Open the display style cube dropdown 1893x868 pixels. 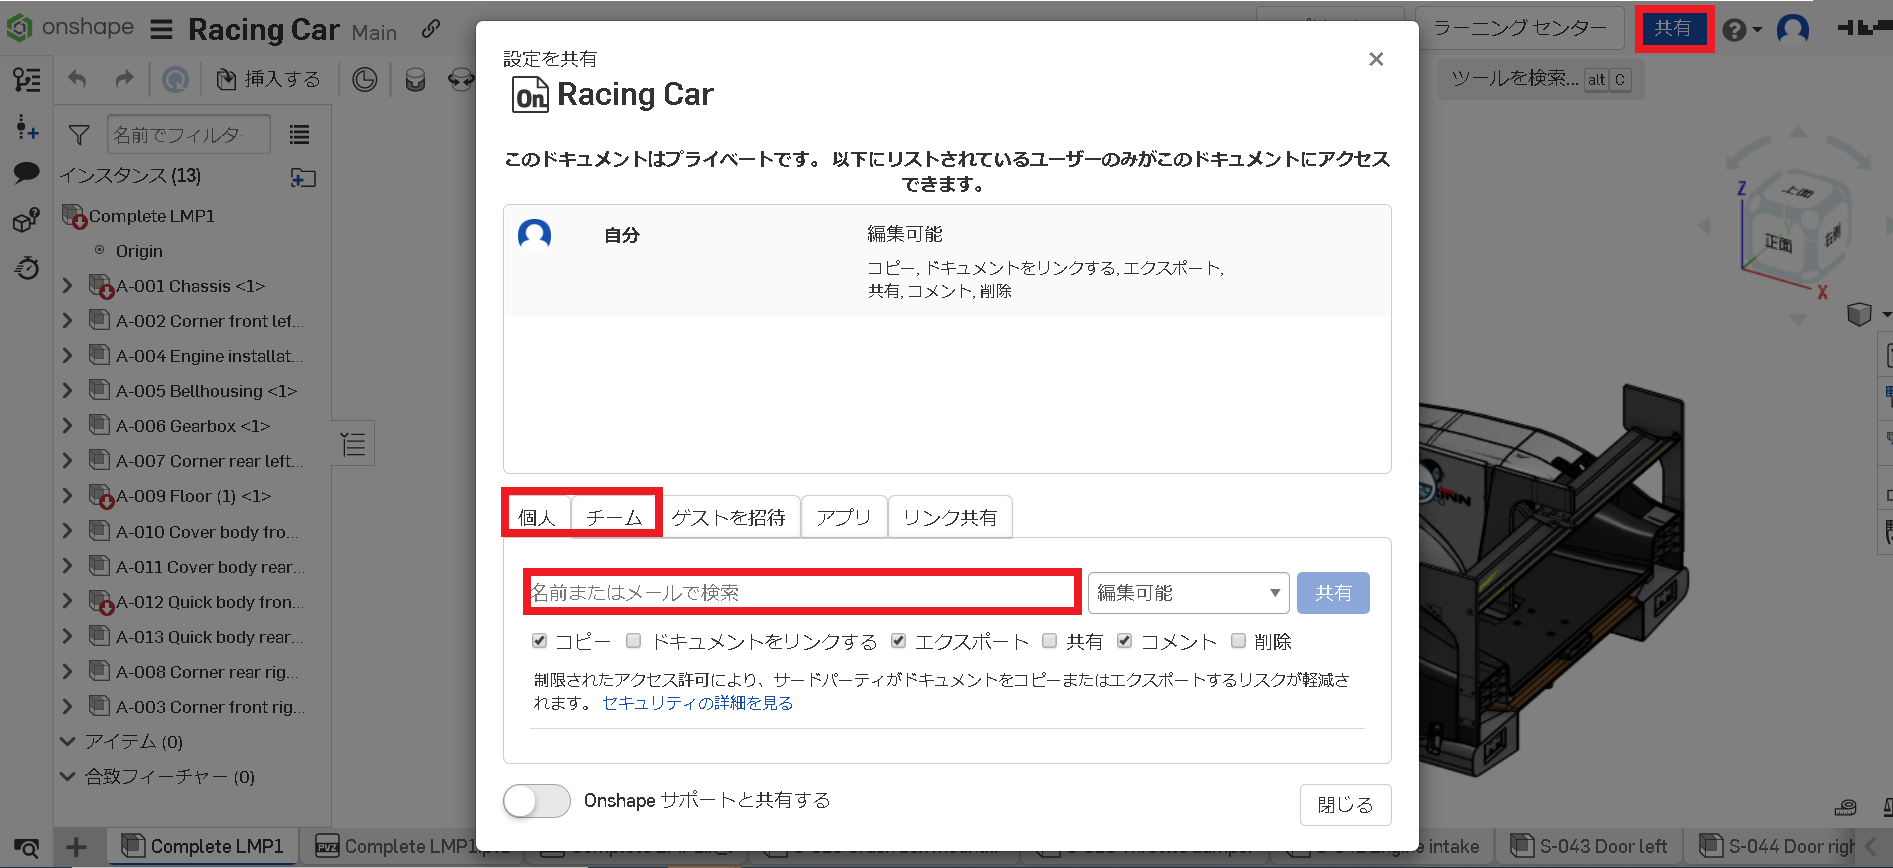pos(1868,314)
